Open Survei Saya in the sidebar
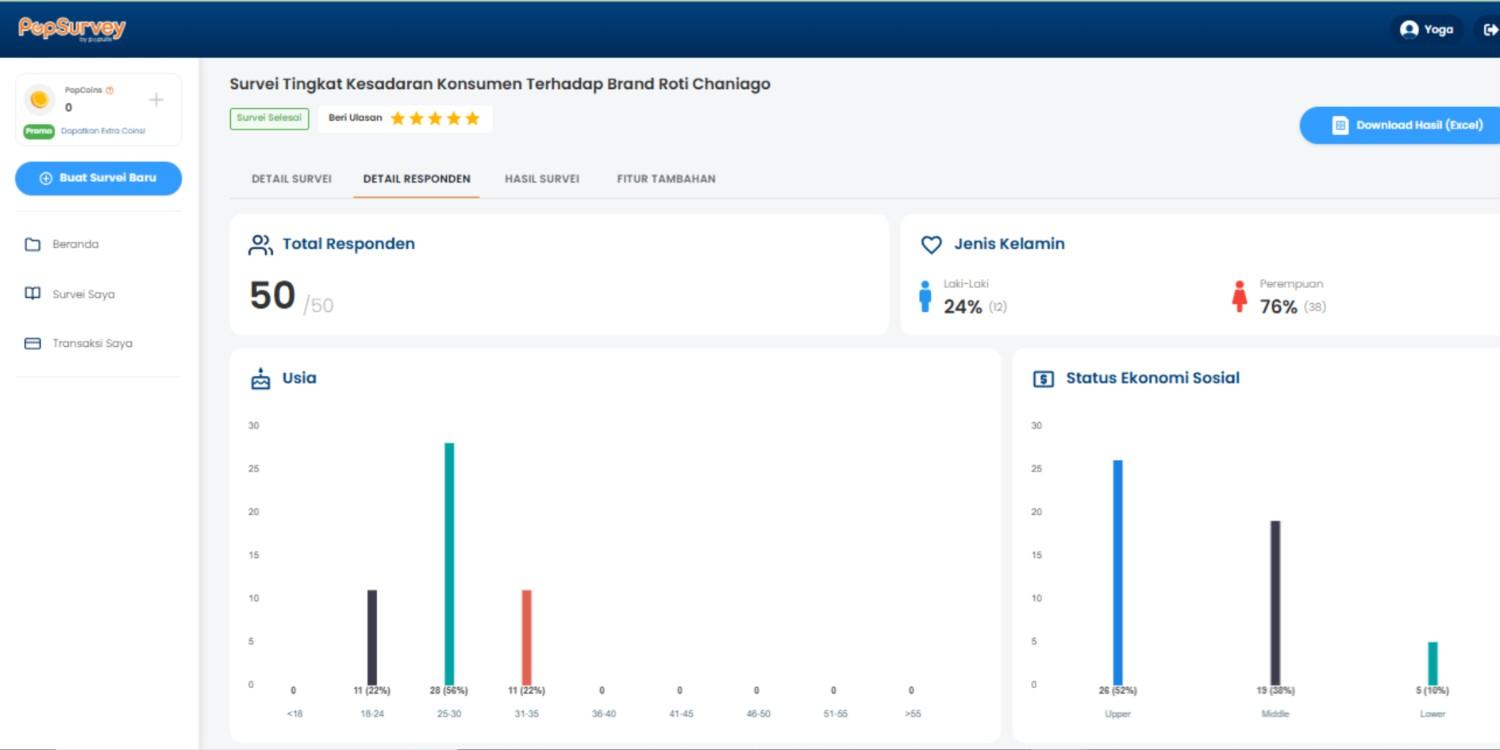1500x750 pixels. point(83,294)
